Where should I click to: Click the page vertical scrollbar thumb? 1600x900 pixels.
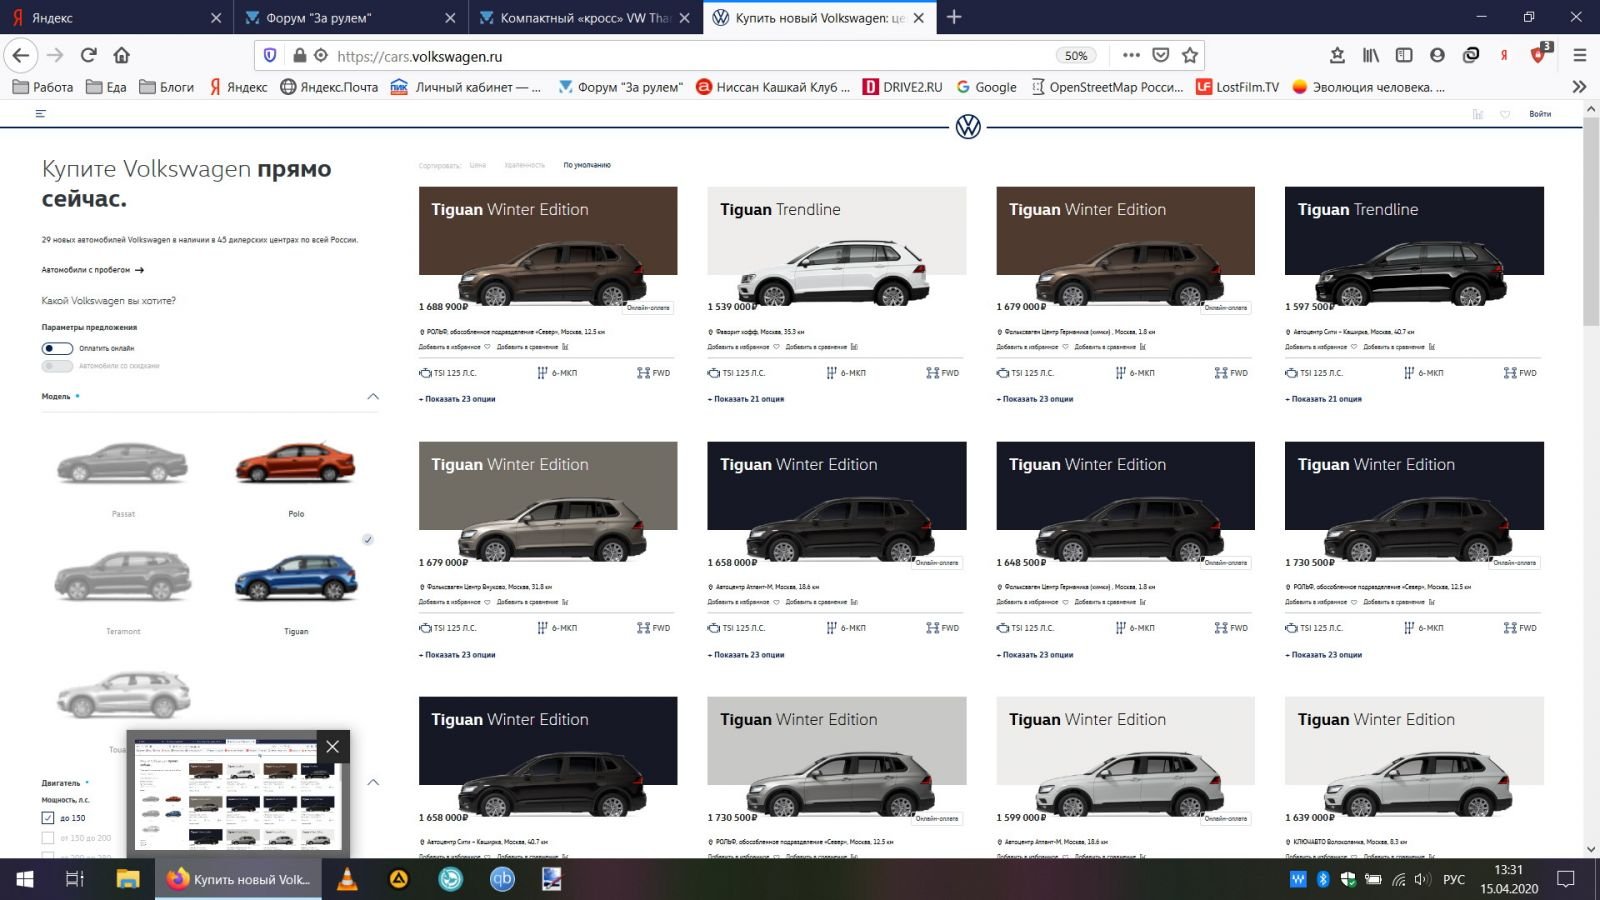(x=1591, y=222)
